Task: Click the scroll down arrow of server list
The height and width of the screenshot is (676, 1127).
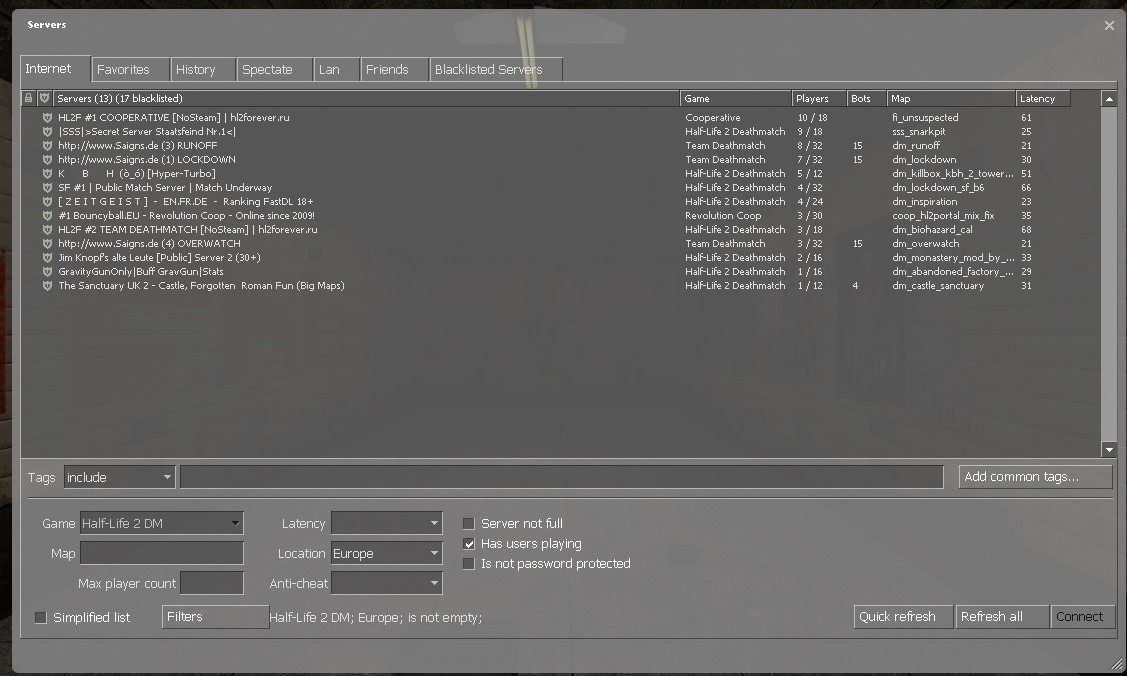Action: pyautogui.click(x=1109, y=450)
